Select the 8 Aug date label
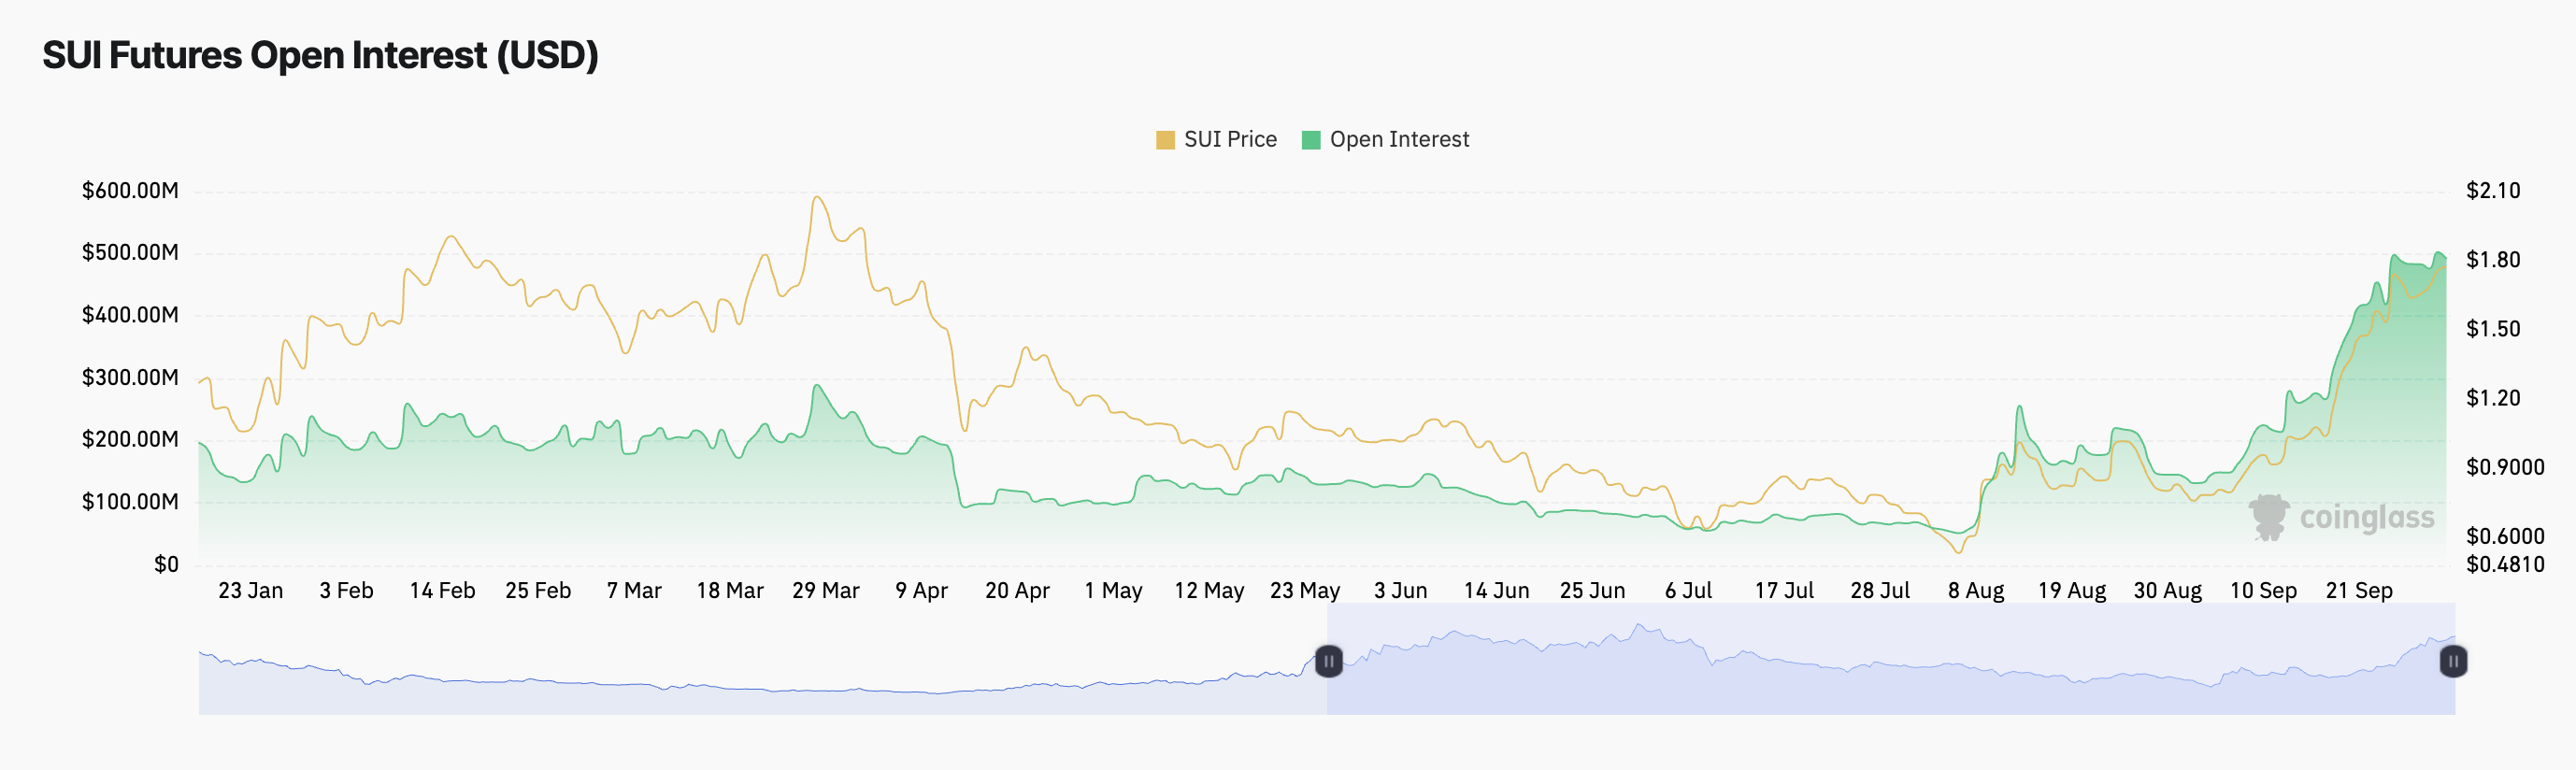This screenshot has width=2576, height=770. [x=1975, y=591]
